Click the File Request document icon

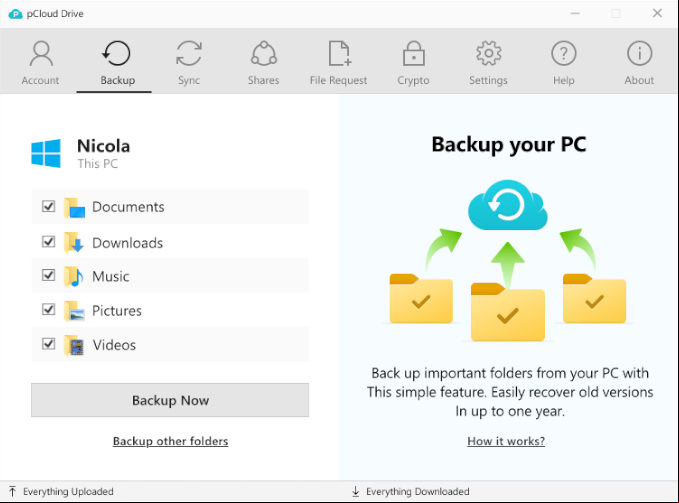(x=339, y=54)
